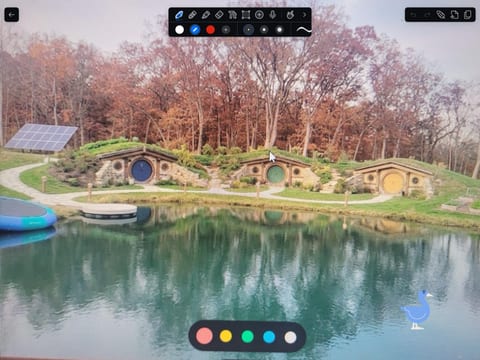This screenshot has height=360, width=480.
Task: Select the marker tool next to the pen
Action: tap(192, 15)
